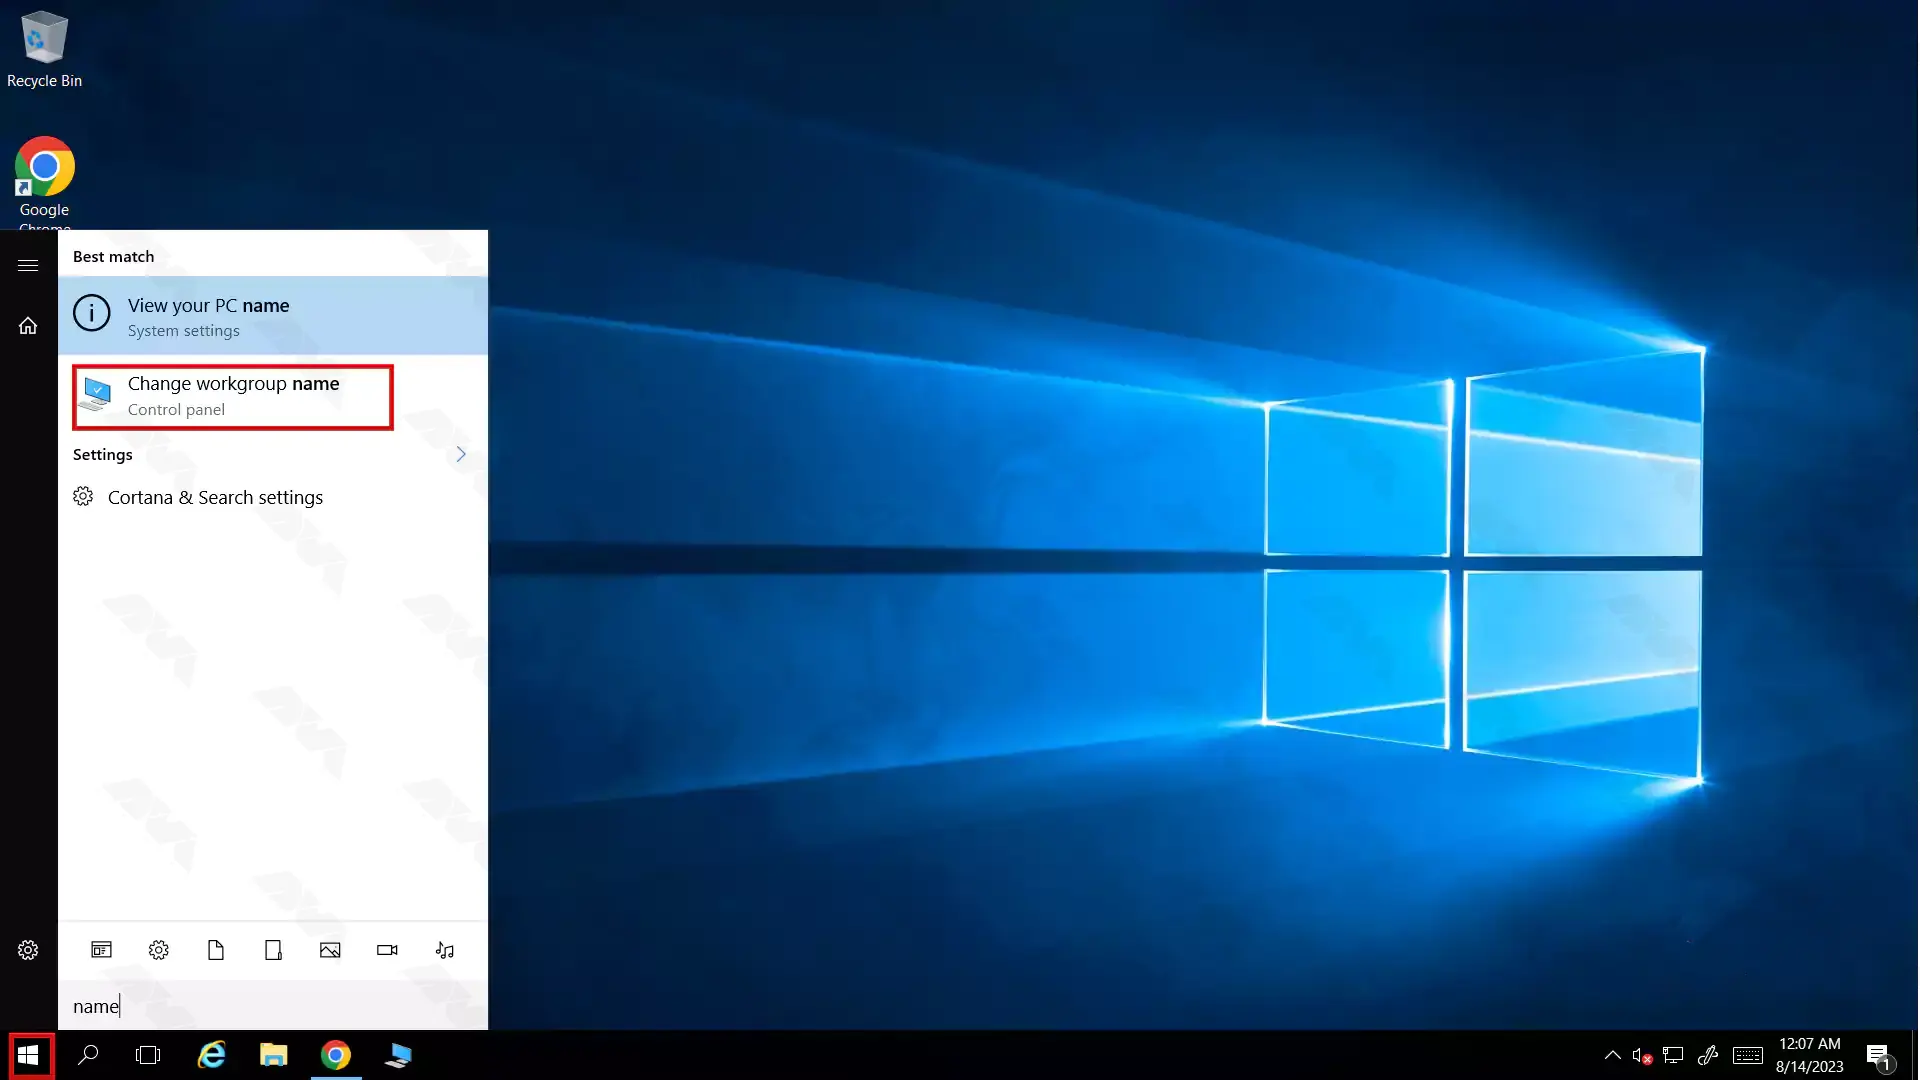Select the settings gear filter icon
1920x1080 pixels.
point(158,949)
